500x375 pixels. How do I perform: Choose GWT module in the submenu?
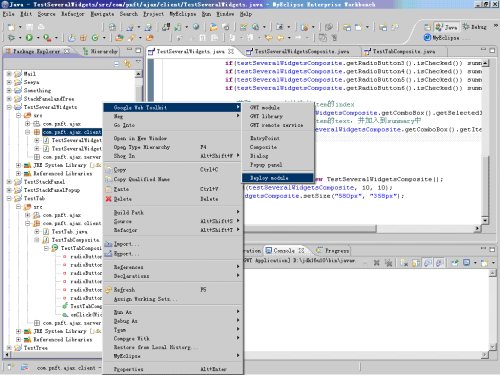click(278, 108)
